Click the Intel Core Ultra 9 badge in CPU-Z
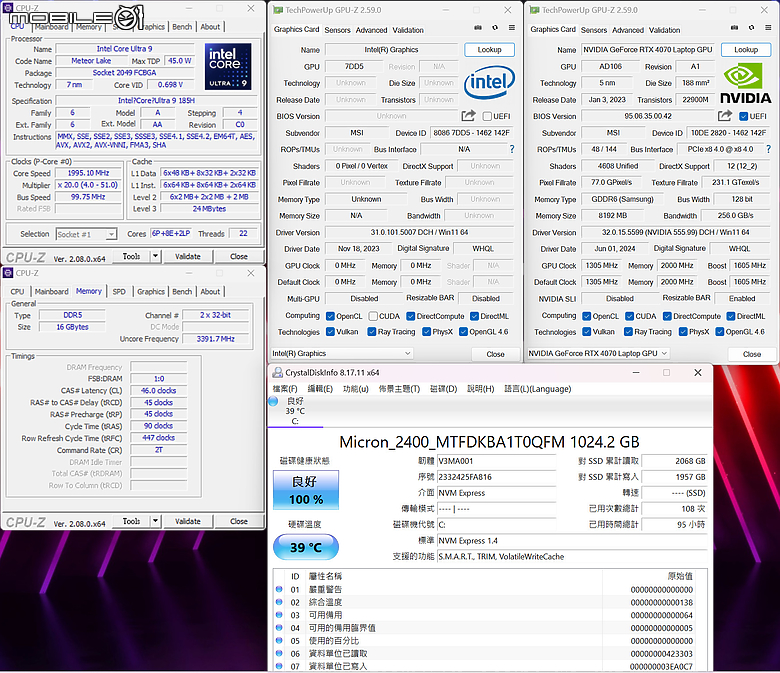The height and width of the screenshot is (673, 780). [x=228, y=66]
